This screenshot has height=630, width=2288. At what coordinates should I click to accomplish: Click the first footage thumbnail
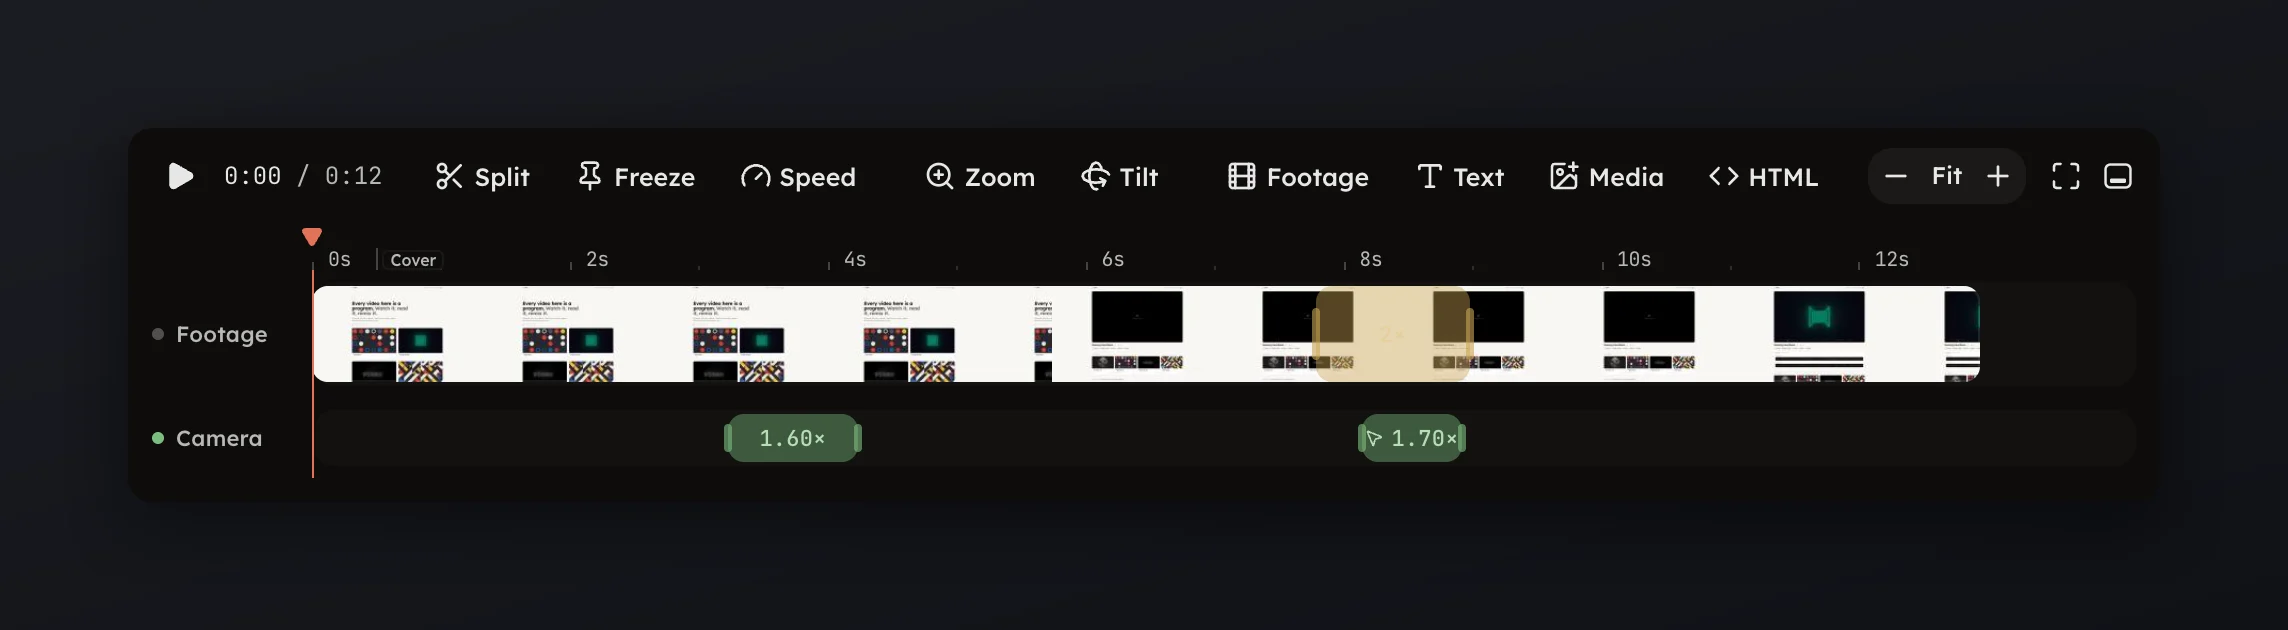[x=397, y=334]
